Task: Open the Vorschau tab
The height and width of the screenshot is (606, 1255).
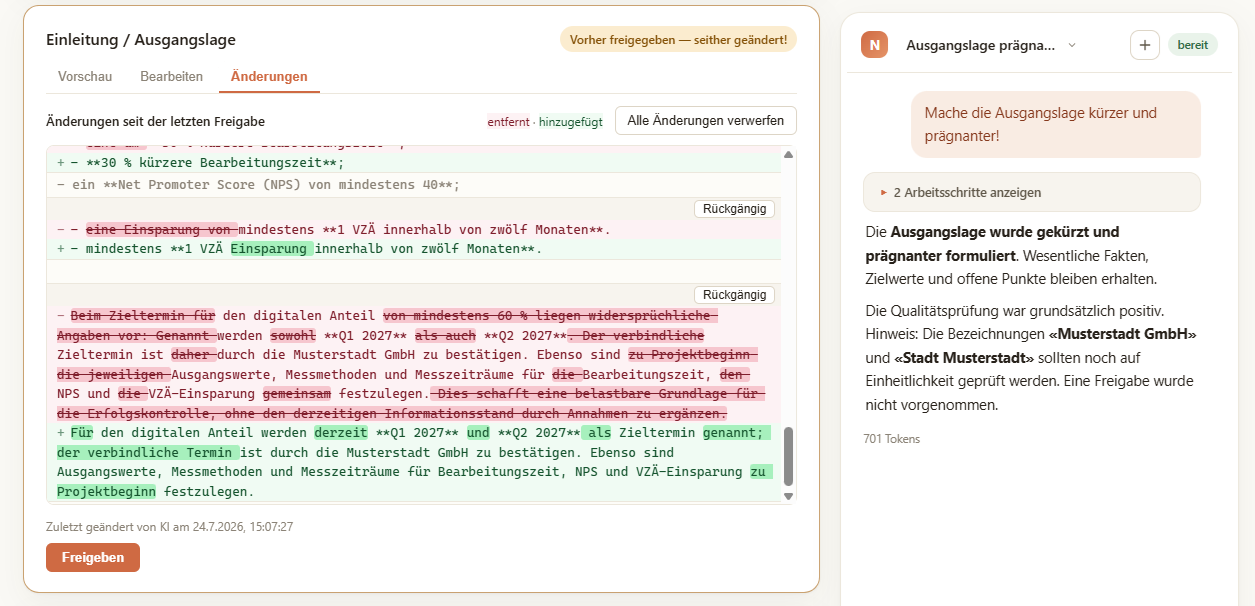Action: tap(85, 76)
